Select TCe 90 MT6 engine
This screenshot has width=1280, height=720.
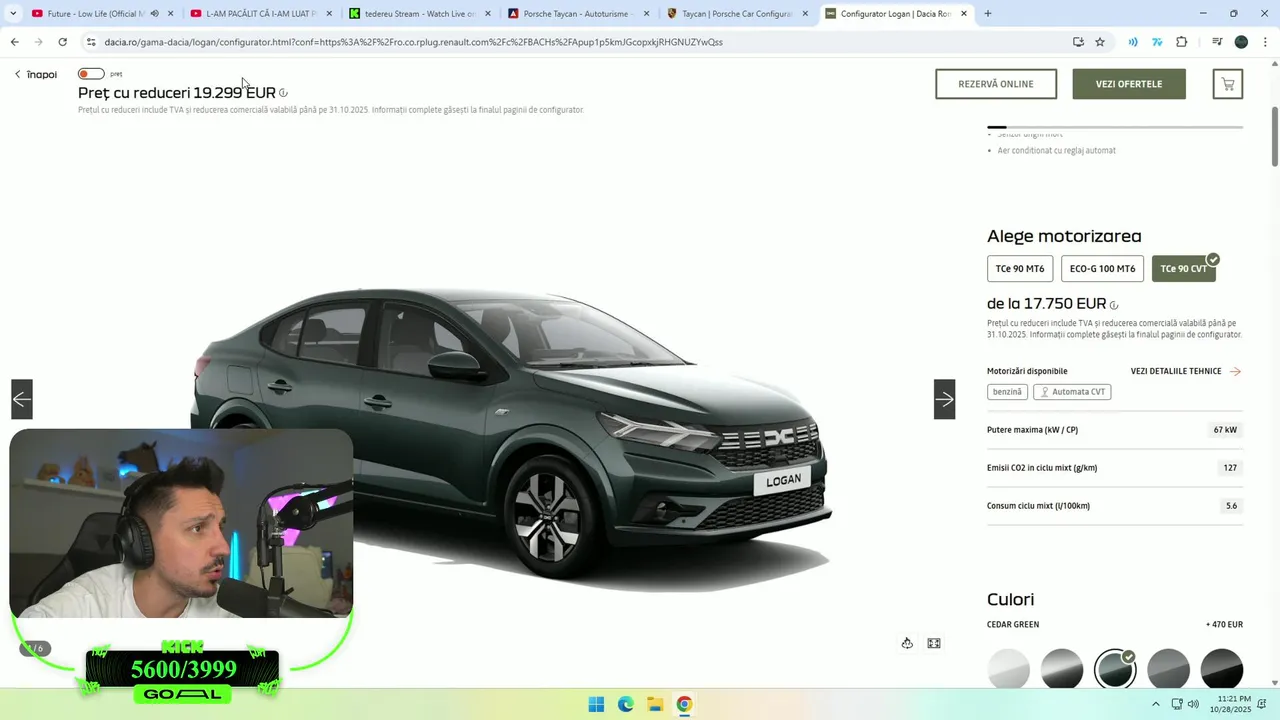1020,269
